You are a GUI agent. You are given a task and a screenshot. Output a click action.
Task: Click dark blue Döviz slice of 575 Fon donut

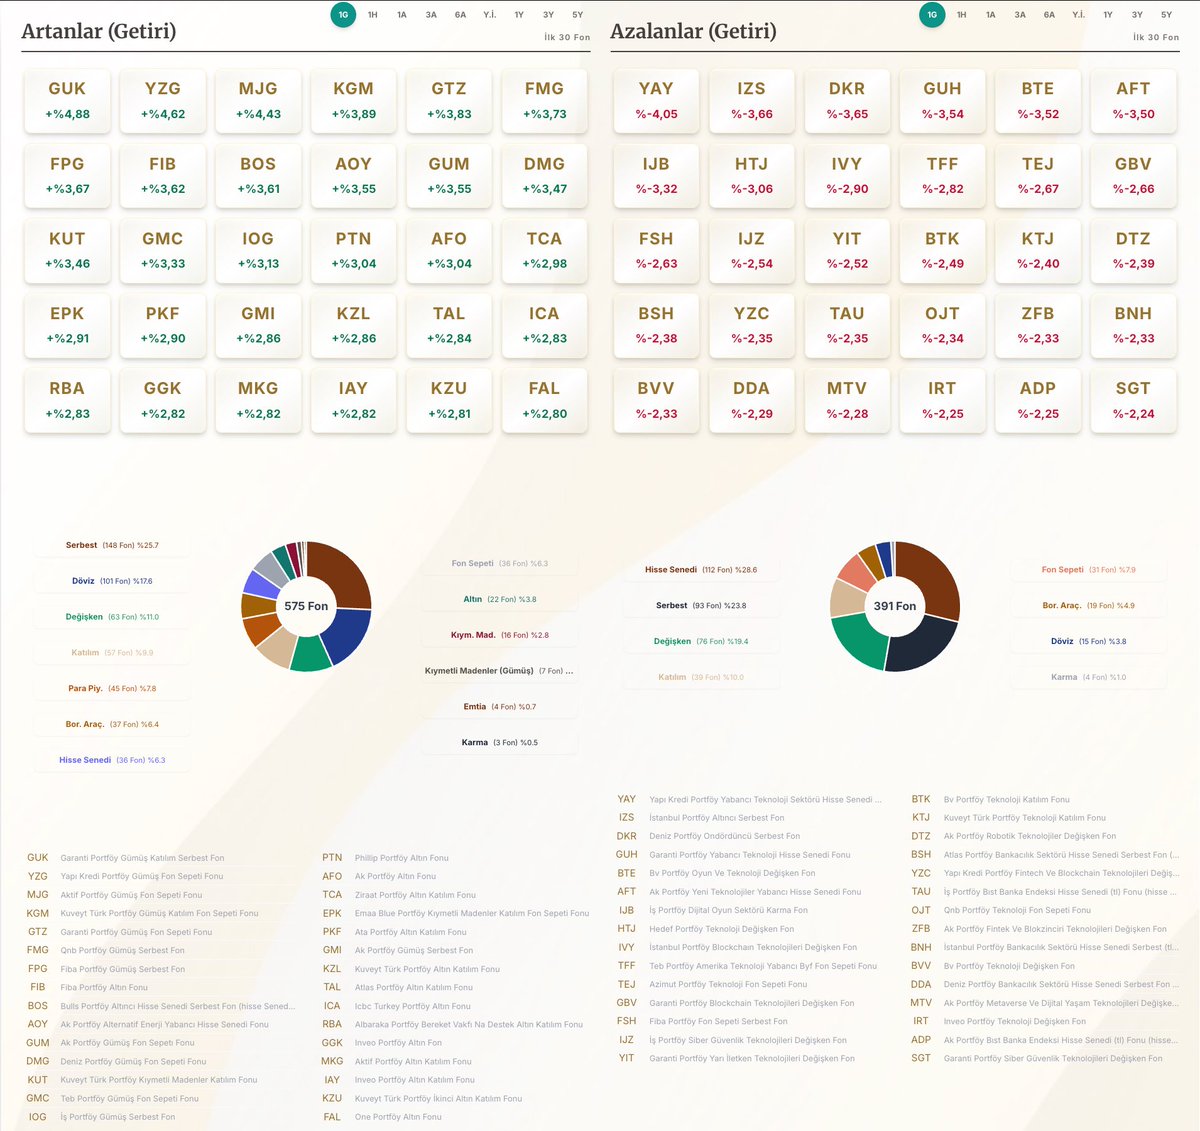(x=347, y=635)
